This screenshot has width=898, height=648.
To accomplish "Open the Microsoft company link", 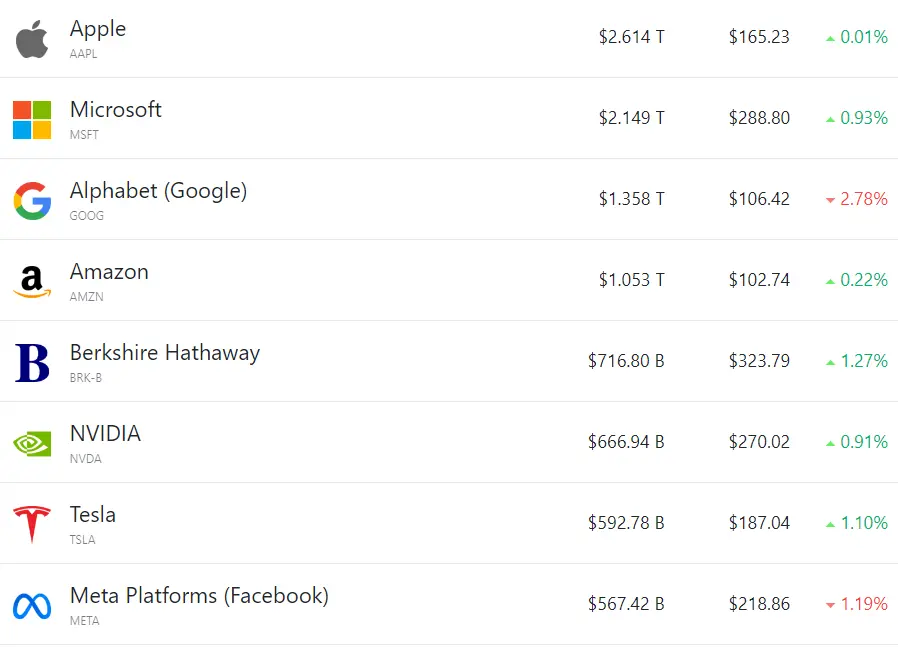I will click(x=116, y=109).
